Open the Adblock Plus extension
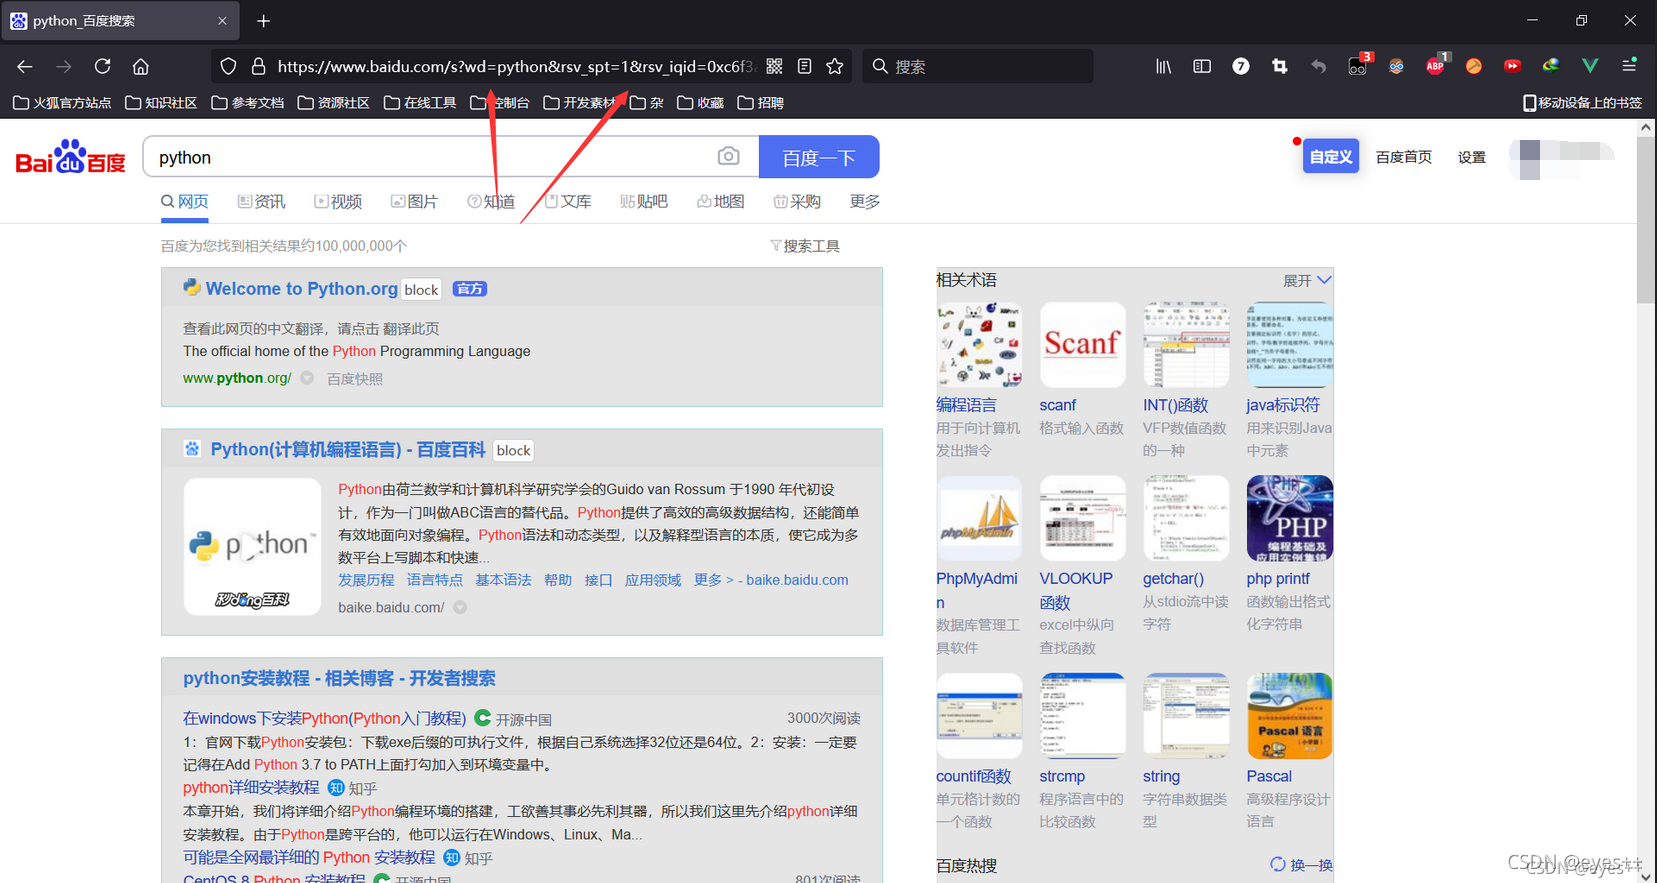Screen dimensions: 1657x883 (1435, 66)
